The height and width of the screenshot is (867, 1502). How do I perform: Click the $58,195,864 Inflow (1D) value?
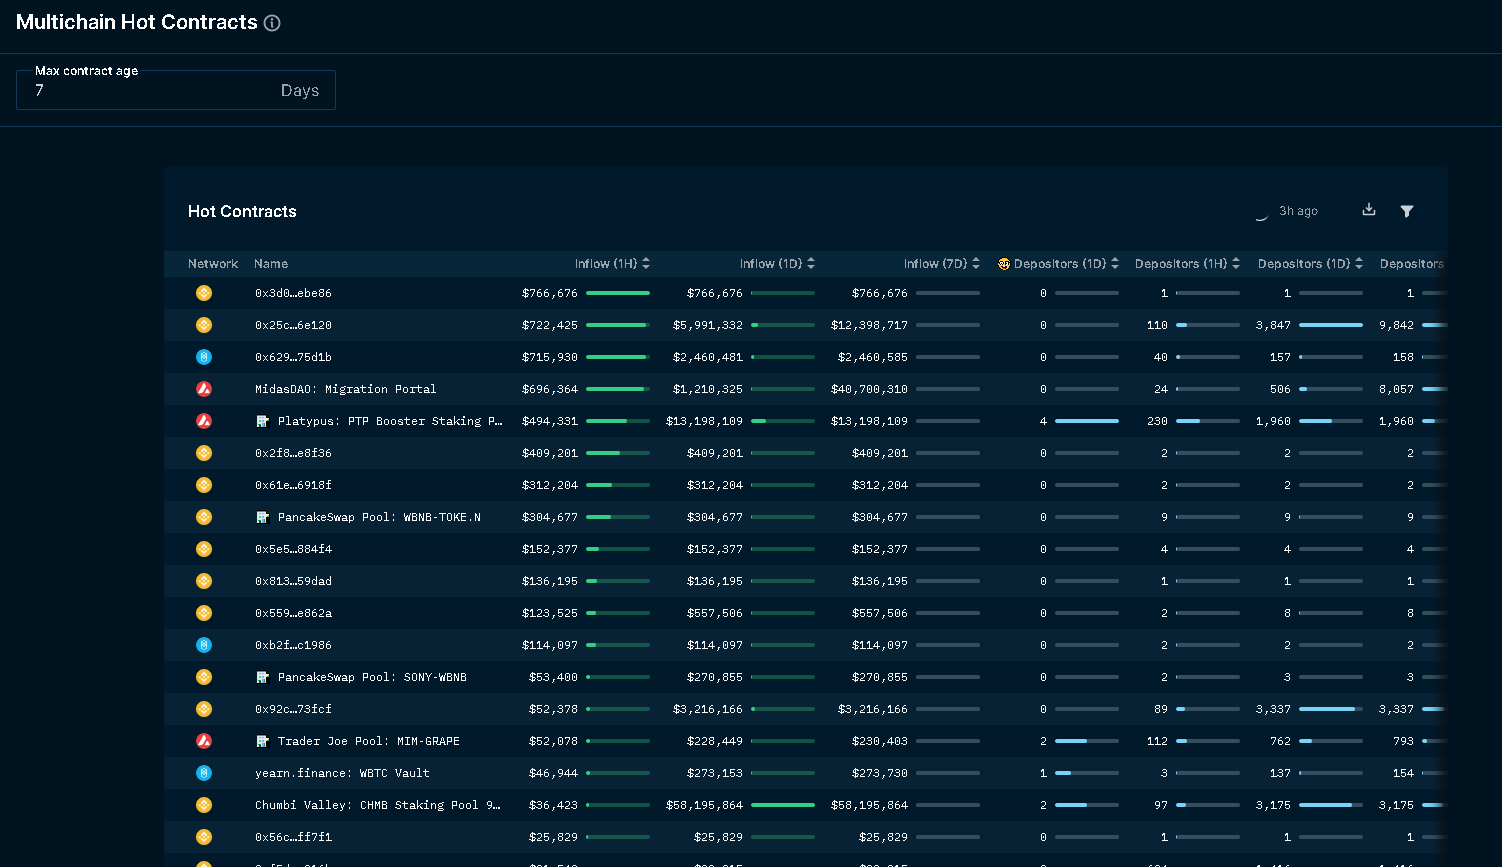(704, 805)
